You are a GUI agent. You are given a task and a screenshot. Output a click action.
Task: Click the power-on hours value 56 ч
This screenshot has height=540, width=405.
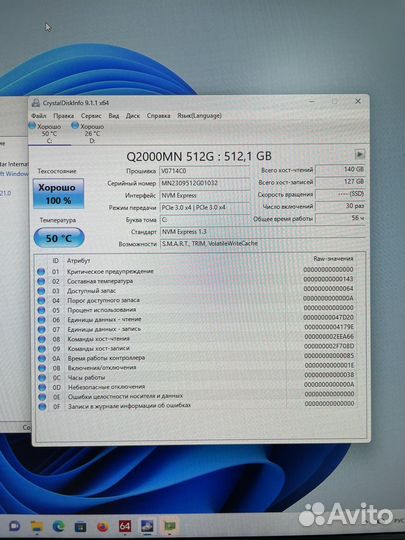[x=340, y=218]
